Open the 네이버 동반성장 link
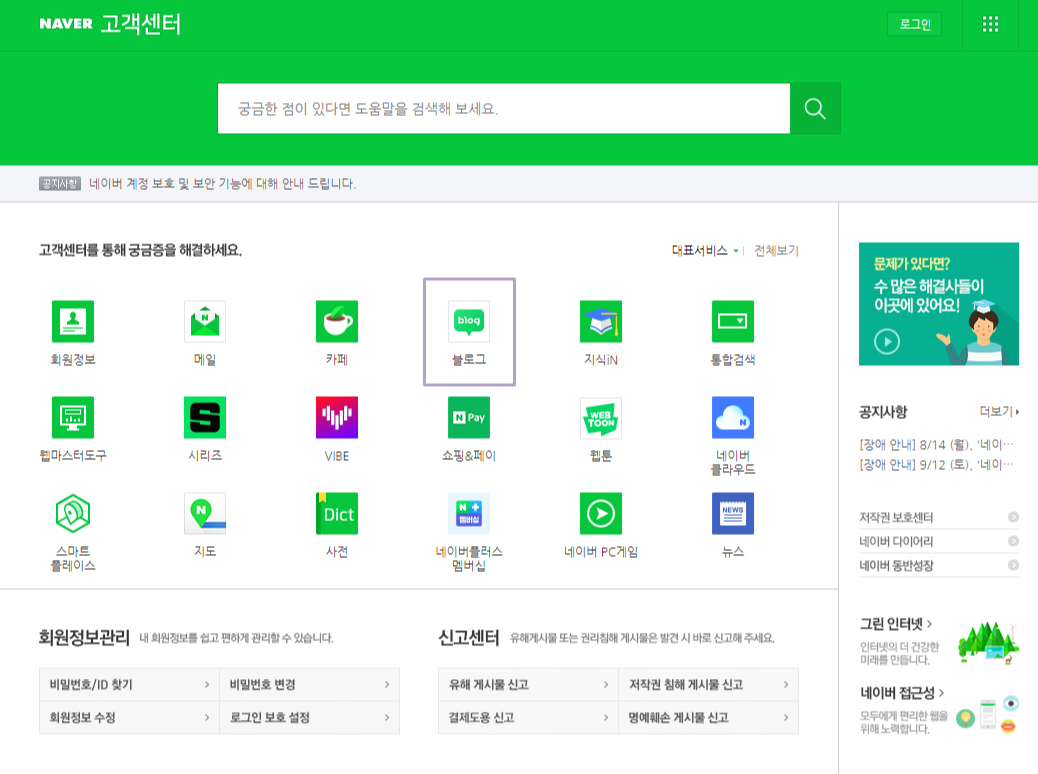The width and height of the screenshot is (1038, 774). pos(939,565)
